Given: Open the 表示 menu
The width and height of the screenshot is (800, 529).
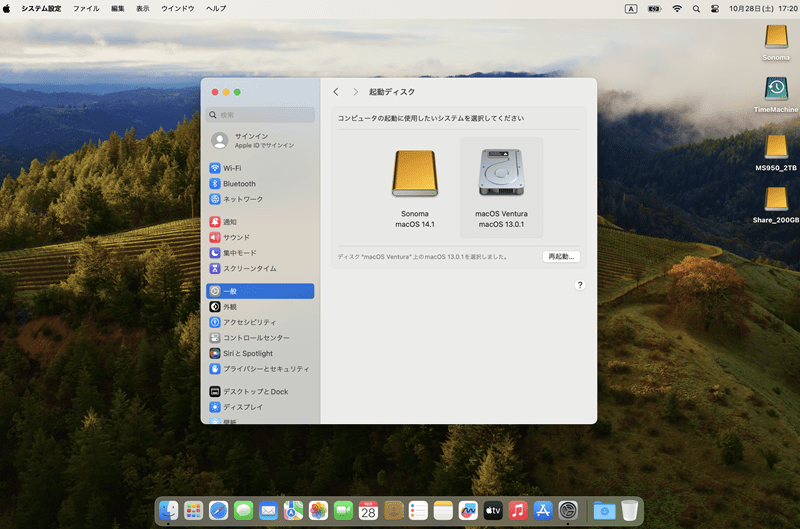Looking at the screenshot, I should click(x=142, y=8).
